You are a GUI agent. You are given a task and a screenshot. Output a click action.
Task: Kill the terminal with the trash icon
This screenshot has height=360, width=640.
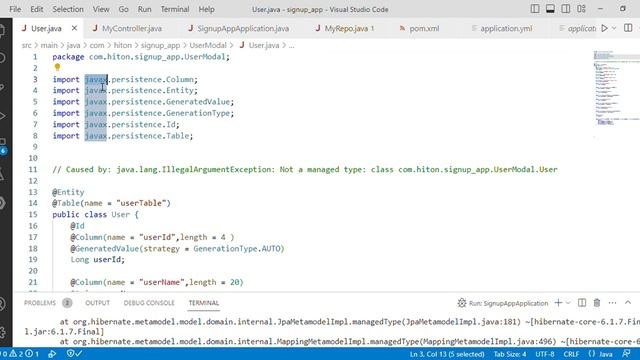pos(597,303)
